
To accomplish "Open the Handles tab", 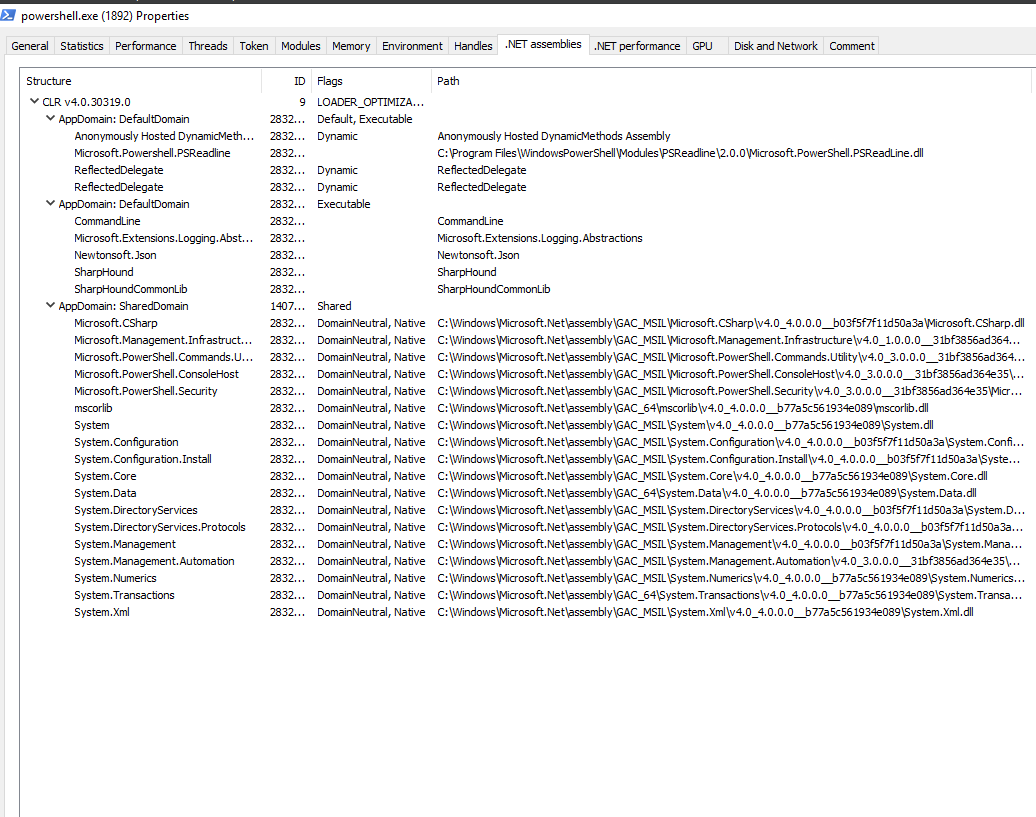I will point(472,45).
